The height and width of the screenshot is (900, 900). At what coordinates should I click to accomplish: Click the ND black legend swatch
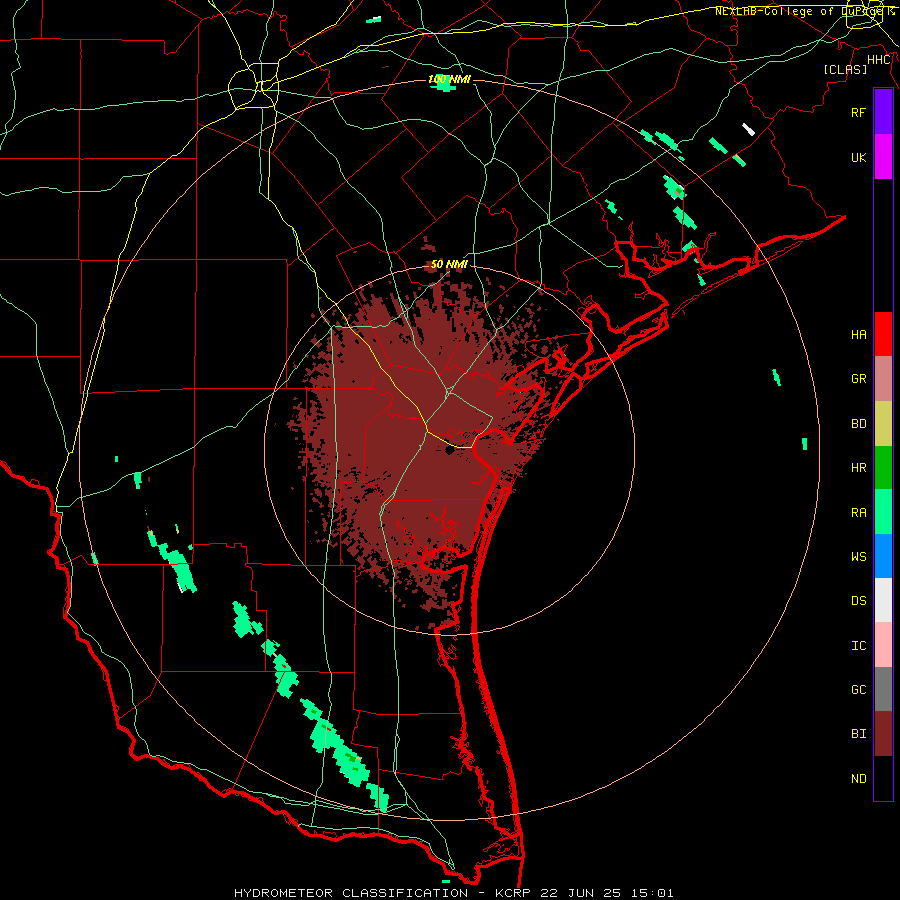883,778
